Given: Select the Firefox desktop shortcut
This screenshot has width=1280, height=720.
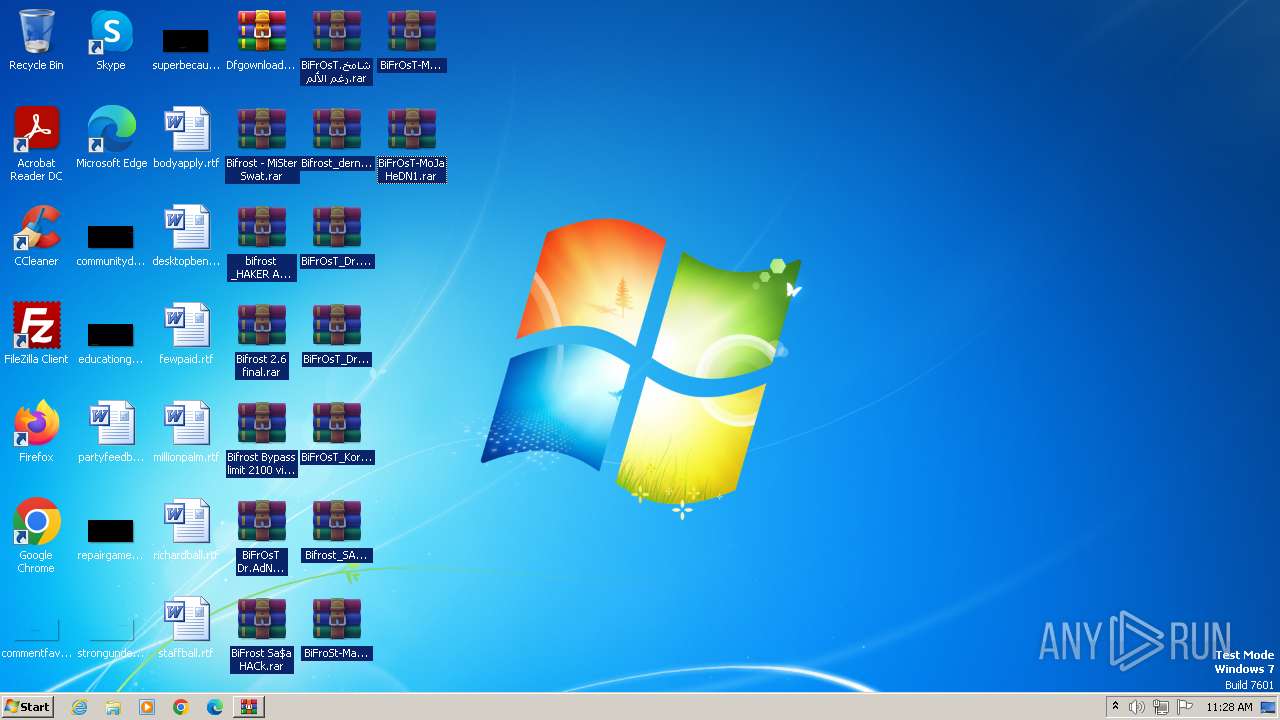Looking at the screenshot, I should tap(36, 432).
